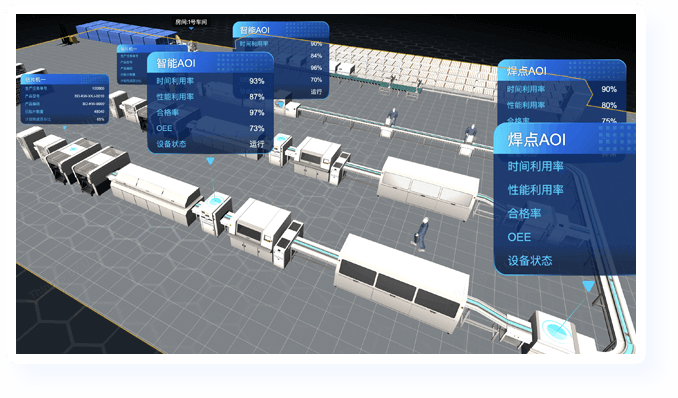Viewport: 678px width, 398px height.
Task: Select the 智能AOI title above the 84% panel
Action: pos(254,30)
